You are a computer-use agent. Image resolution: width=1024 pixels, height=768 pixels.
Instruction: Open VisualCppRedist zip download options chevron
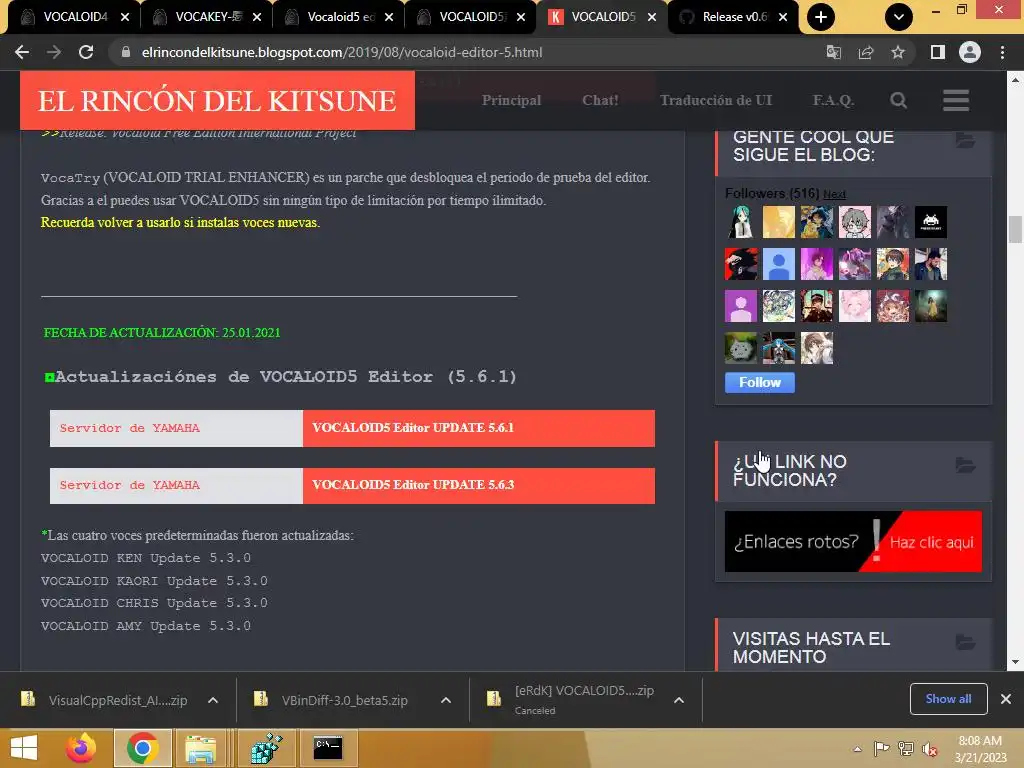coord(213,700)
